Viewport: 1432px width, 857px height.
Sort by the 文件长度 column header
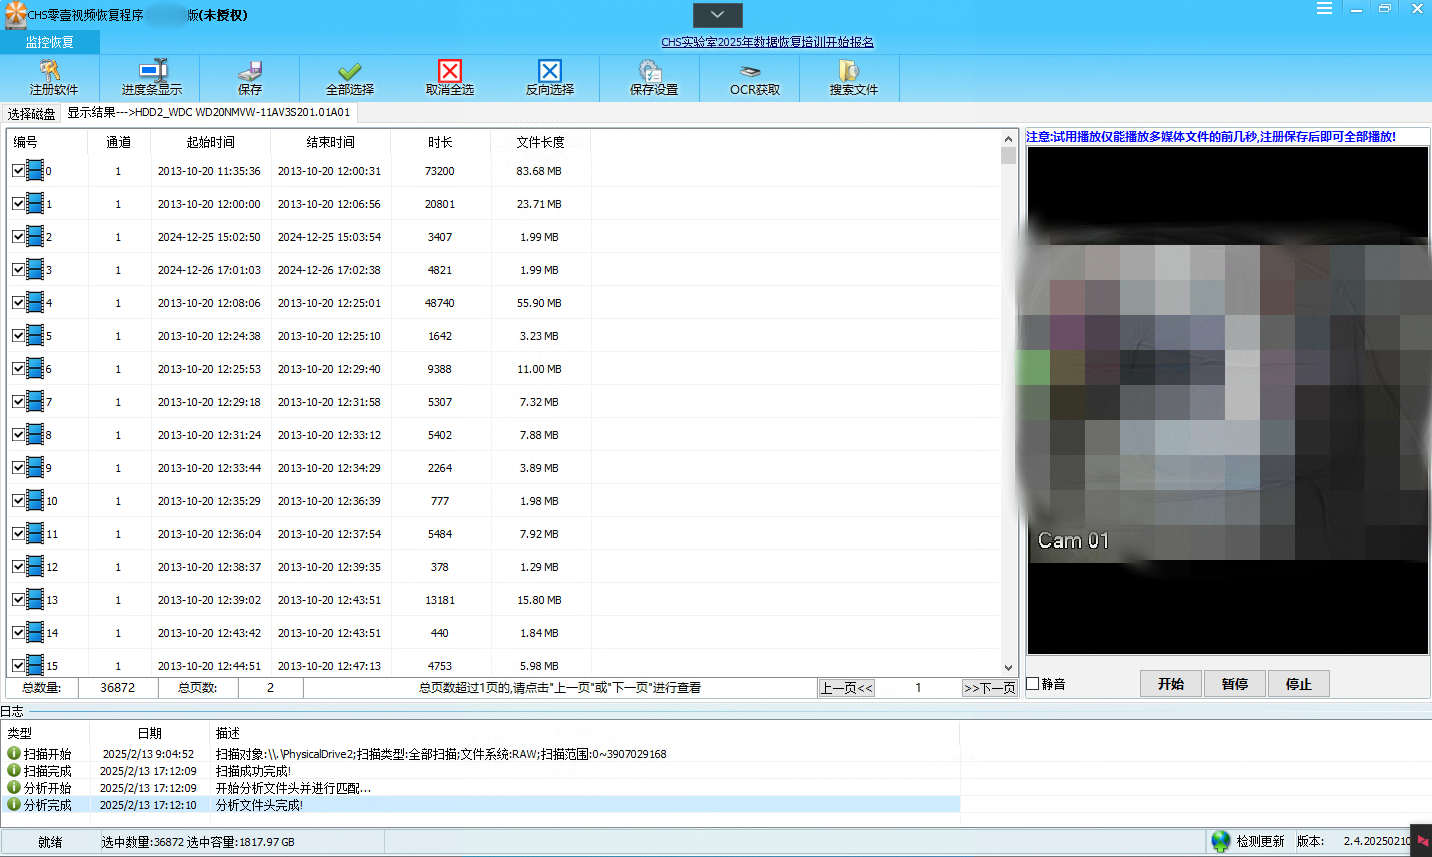(540, 142)
